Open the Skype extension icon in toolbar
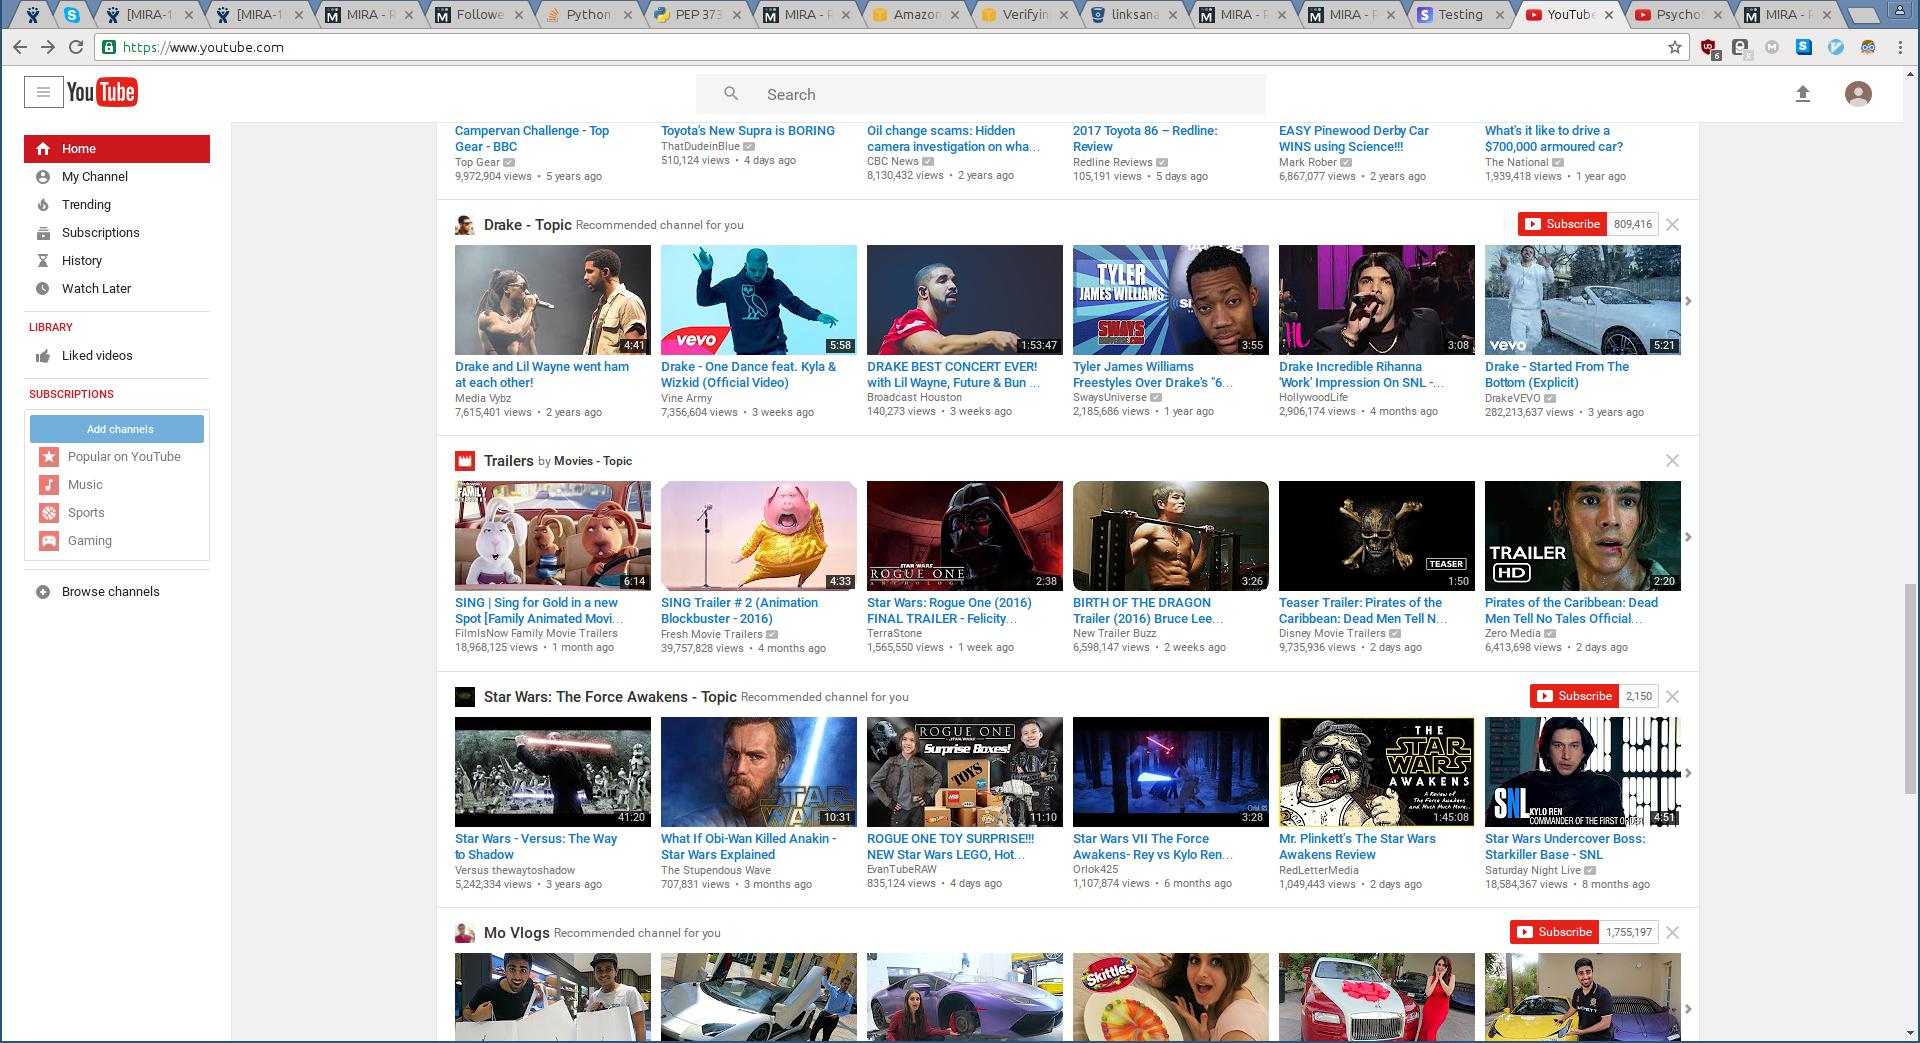This screenshot has height=1043, width=1920. [1804, 47]
